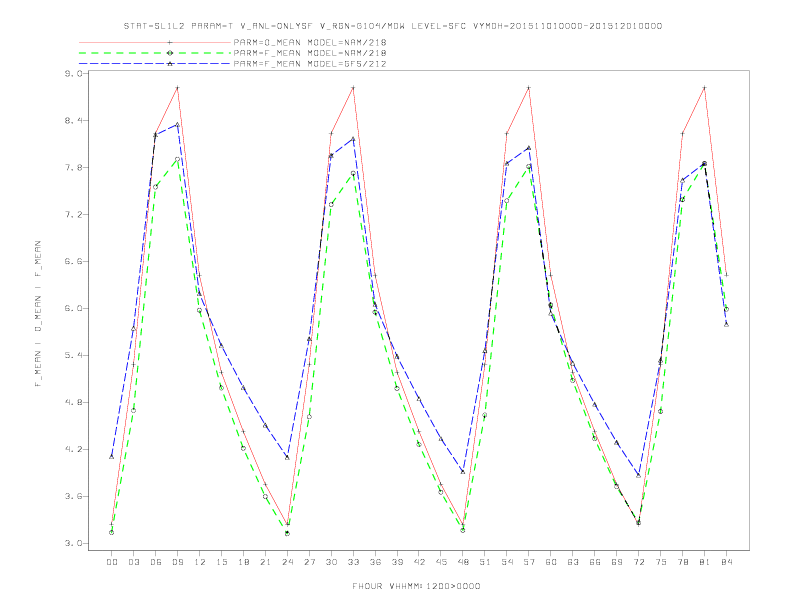Click the x-axis tick label 72
The image size is (792, 612).
pyautogui.click(x=639, y=562)
